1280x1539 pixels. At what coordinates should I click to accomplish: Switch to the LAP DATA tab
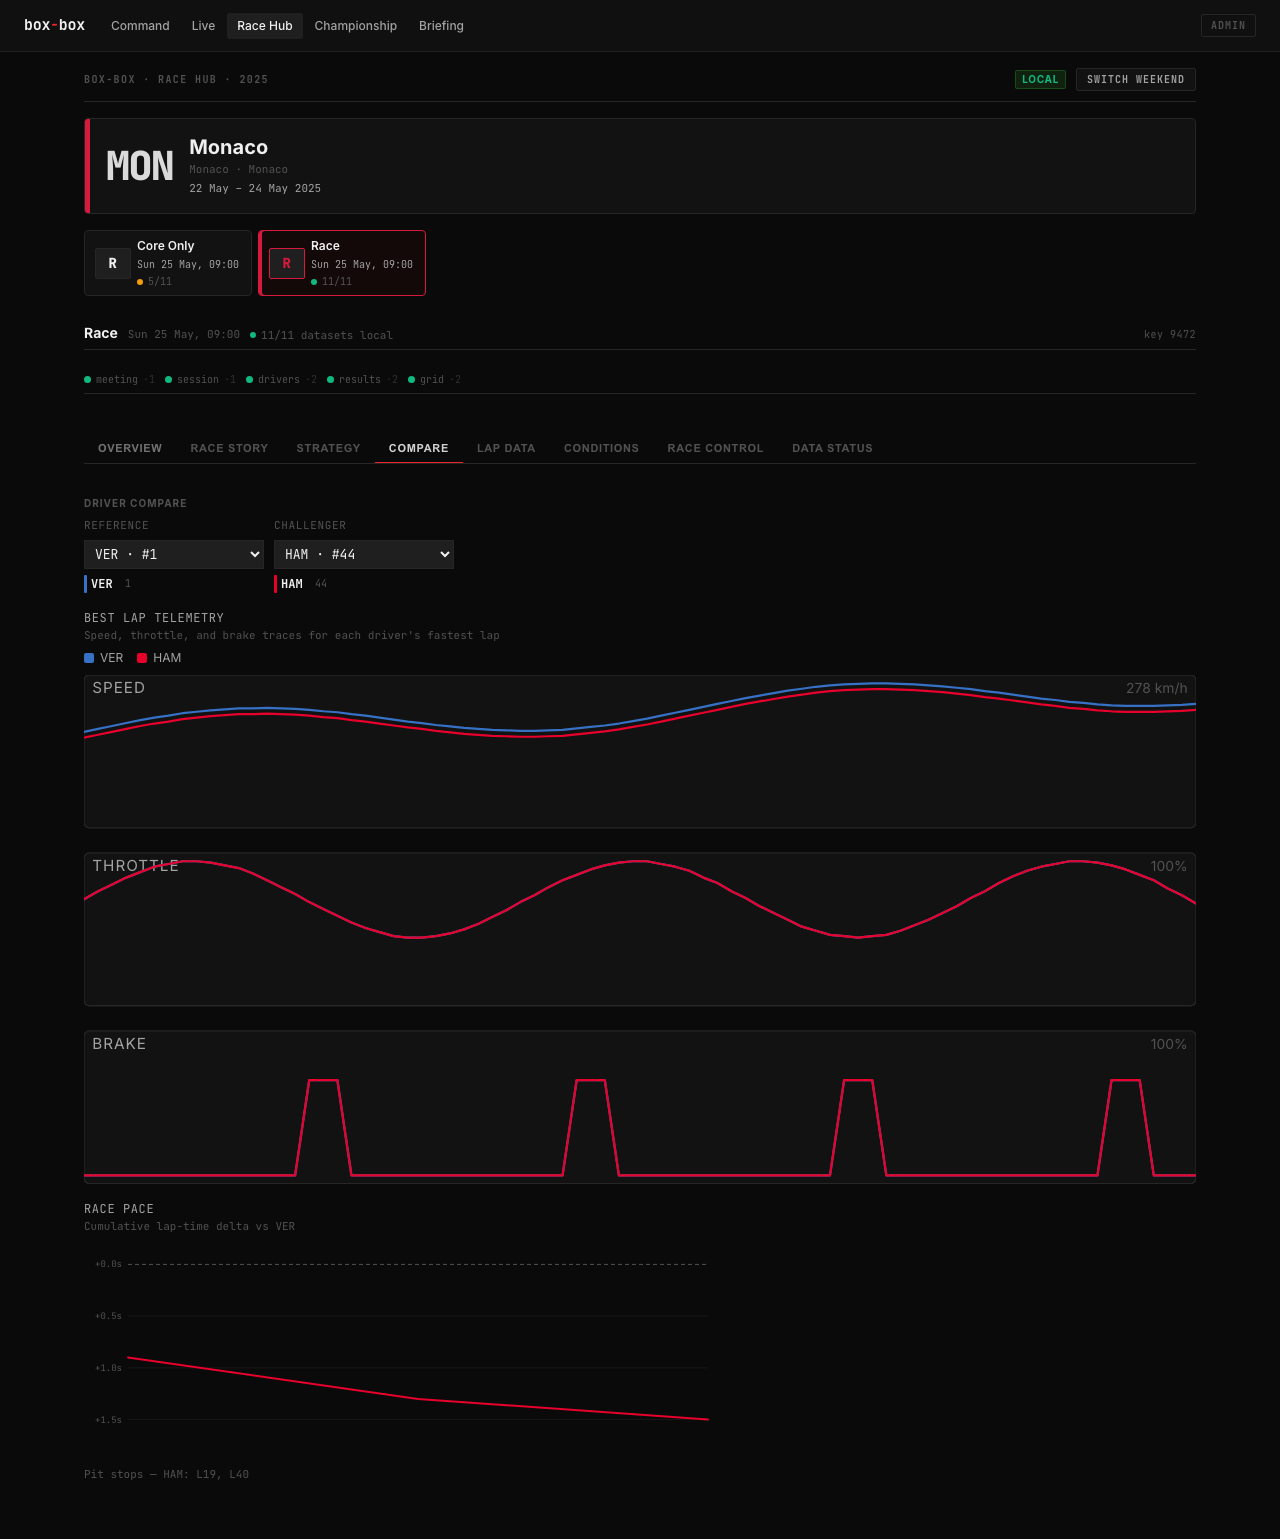[506, 448]
